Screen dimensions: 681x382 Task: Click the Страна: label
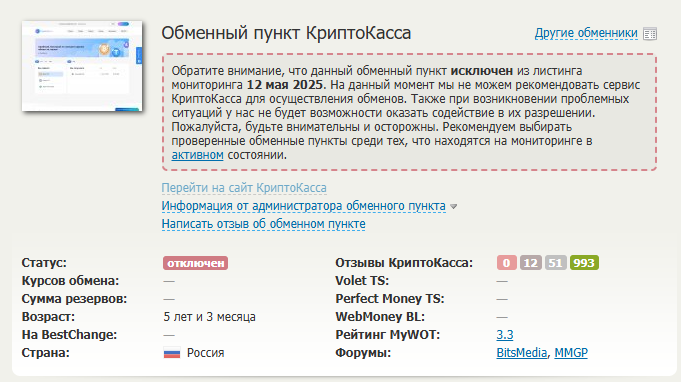point(46,353)
